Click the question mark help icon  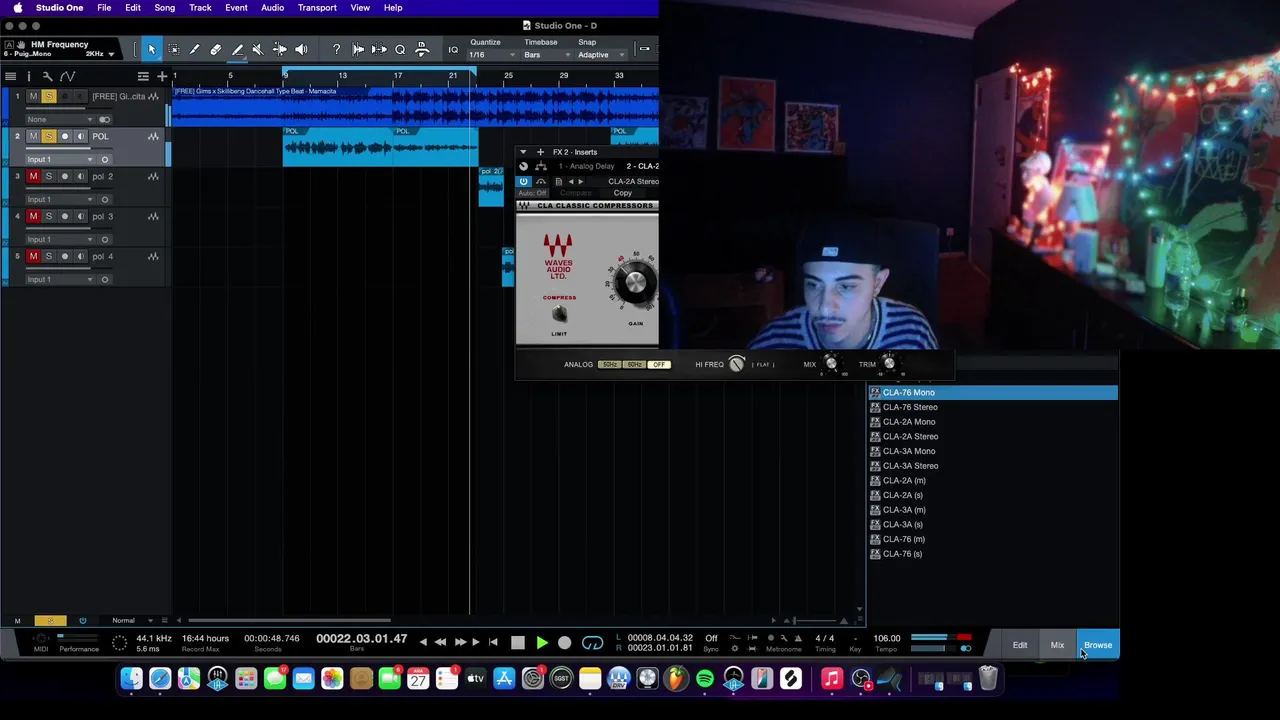[336, 49]
